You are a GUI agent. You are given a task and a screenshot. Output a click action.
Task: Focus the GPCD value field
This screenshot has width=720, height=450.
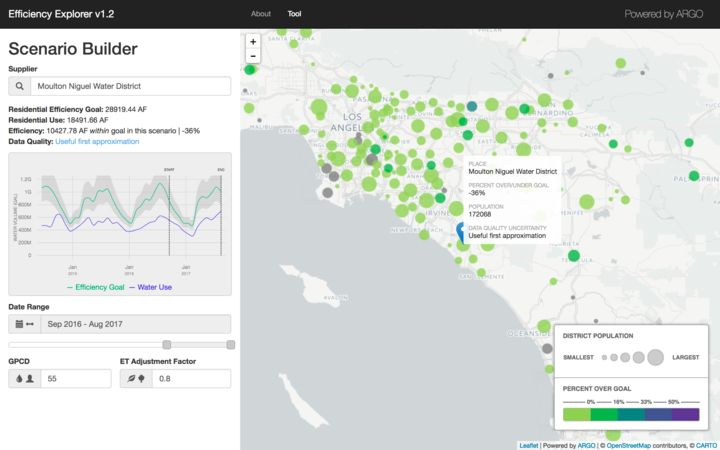pyautogui.click(x=76, y=379)
